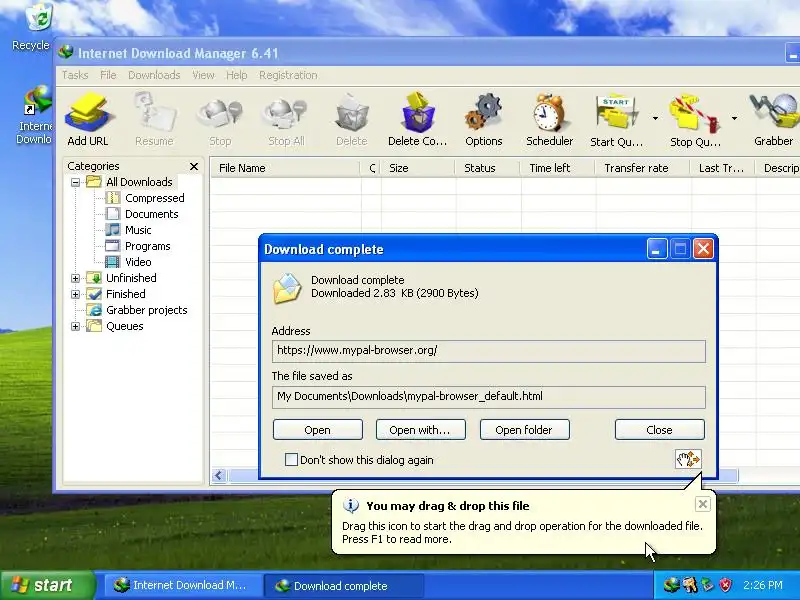Sort by the Last Try column header

tap(722, 168)
